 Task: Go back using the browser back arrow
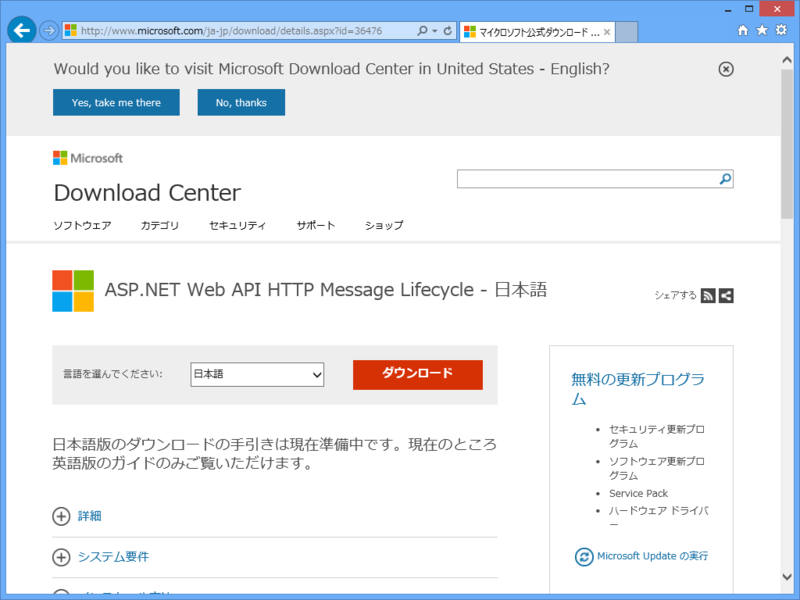[x=21, y=31]
